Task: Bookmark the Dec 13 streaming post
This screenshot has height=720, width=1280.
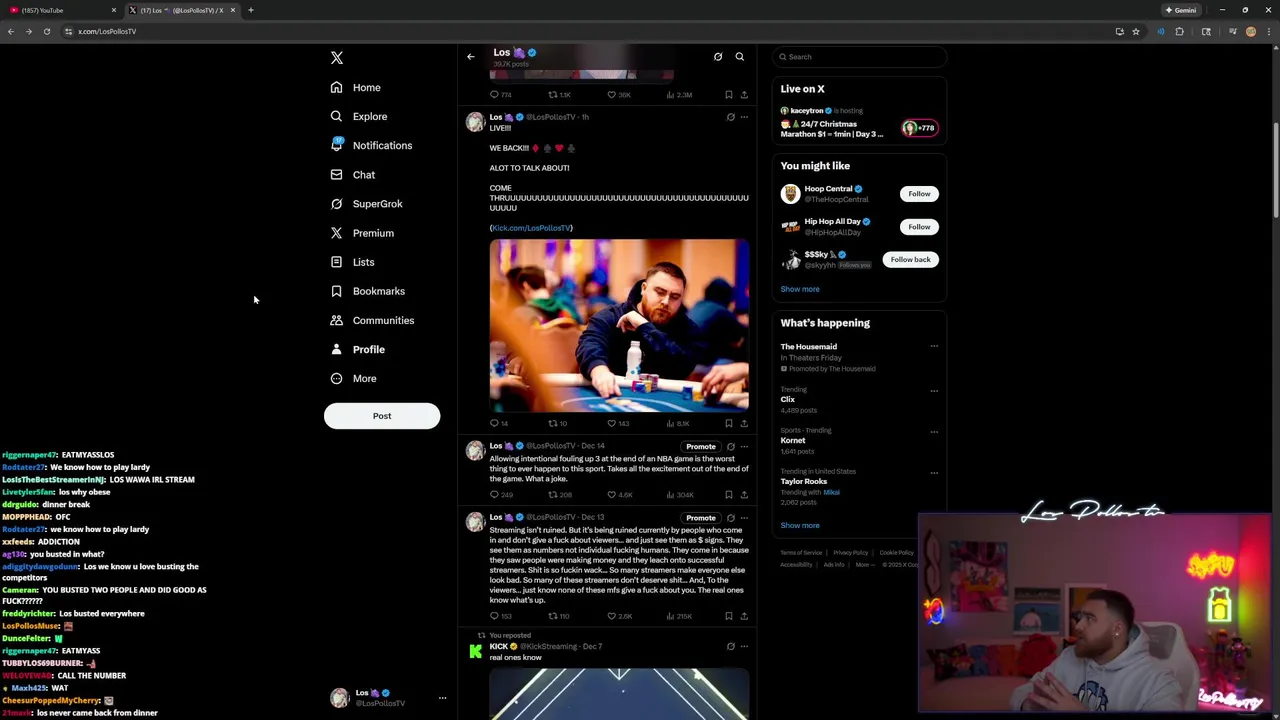Action: 728,616
